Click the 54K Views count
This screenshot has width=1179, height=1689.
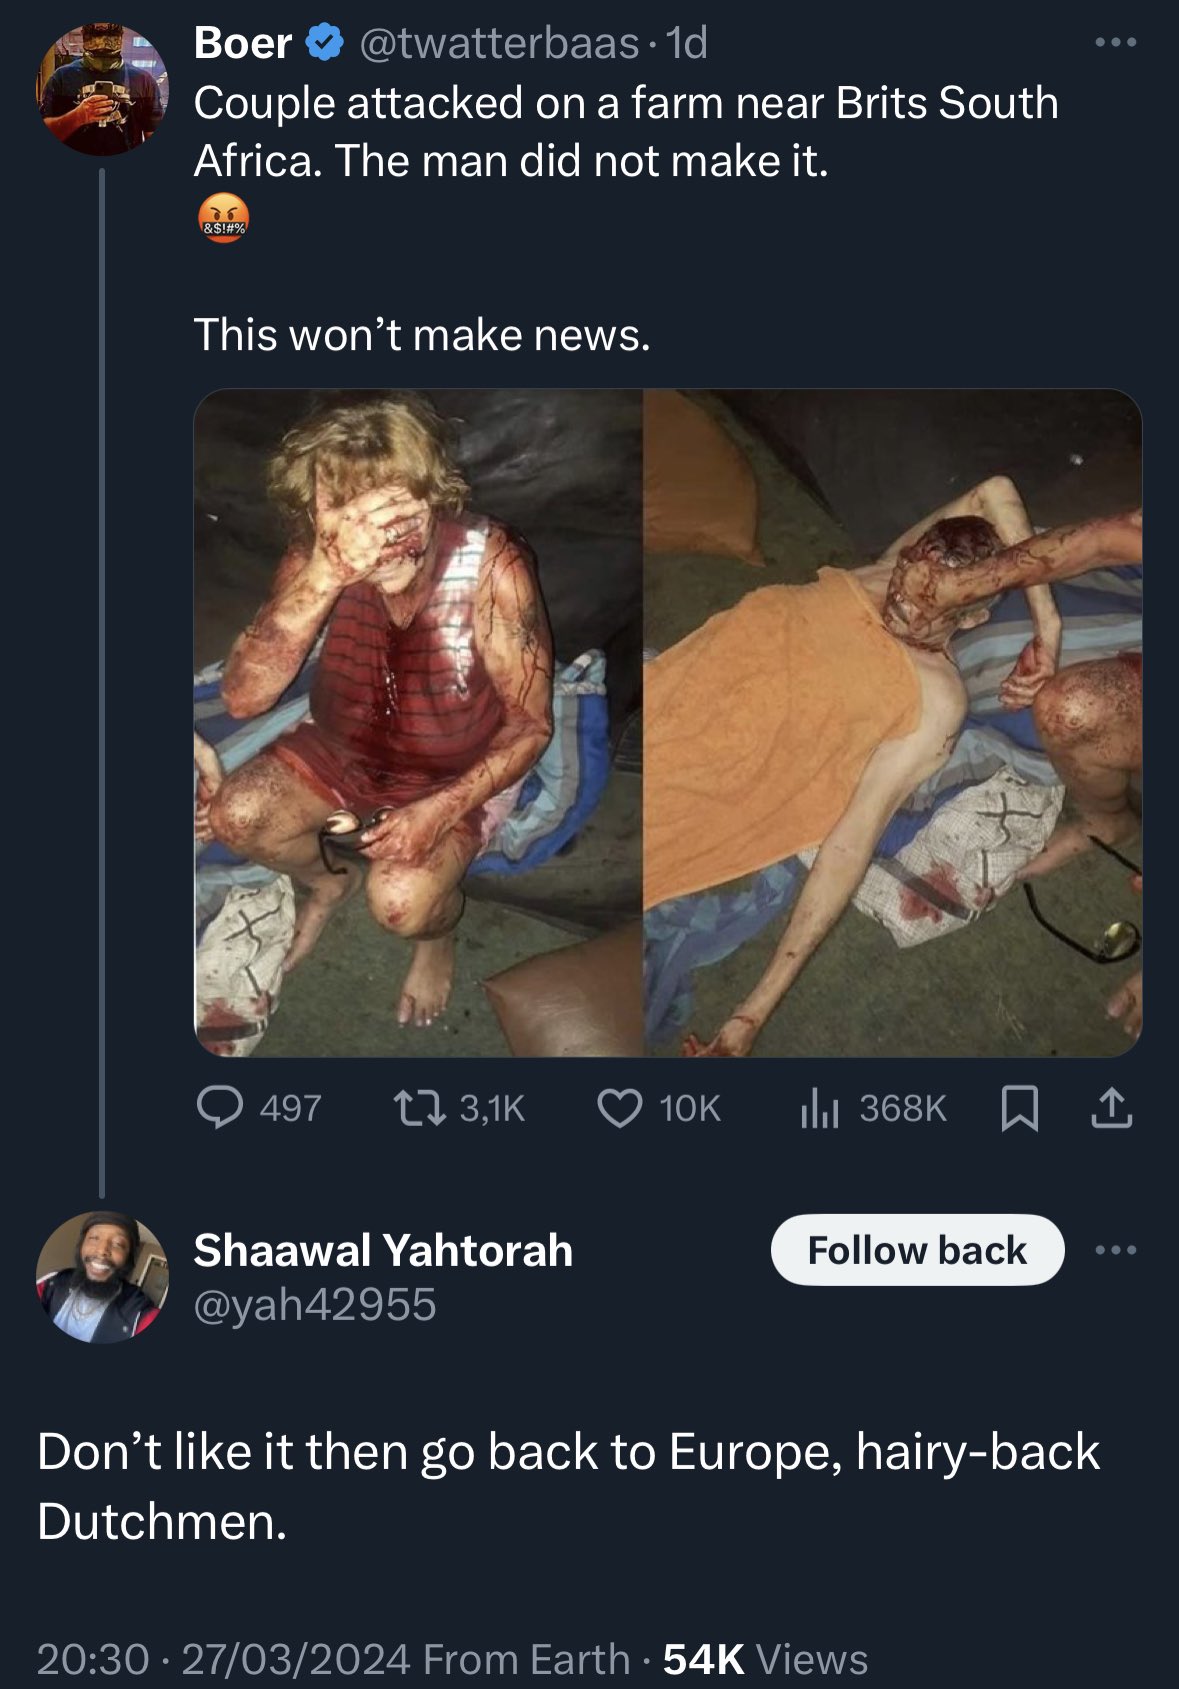click(x=765, y=1659)
